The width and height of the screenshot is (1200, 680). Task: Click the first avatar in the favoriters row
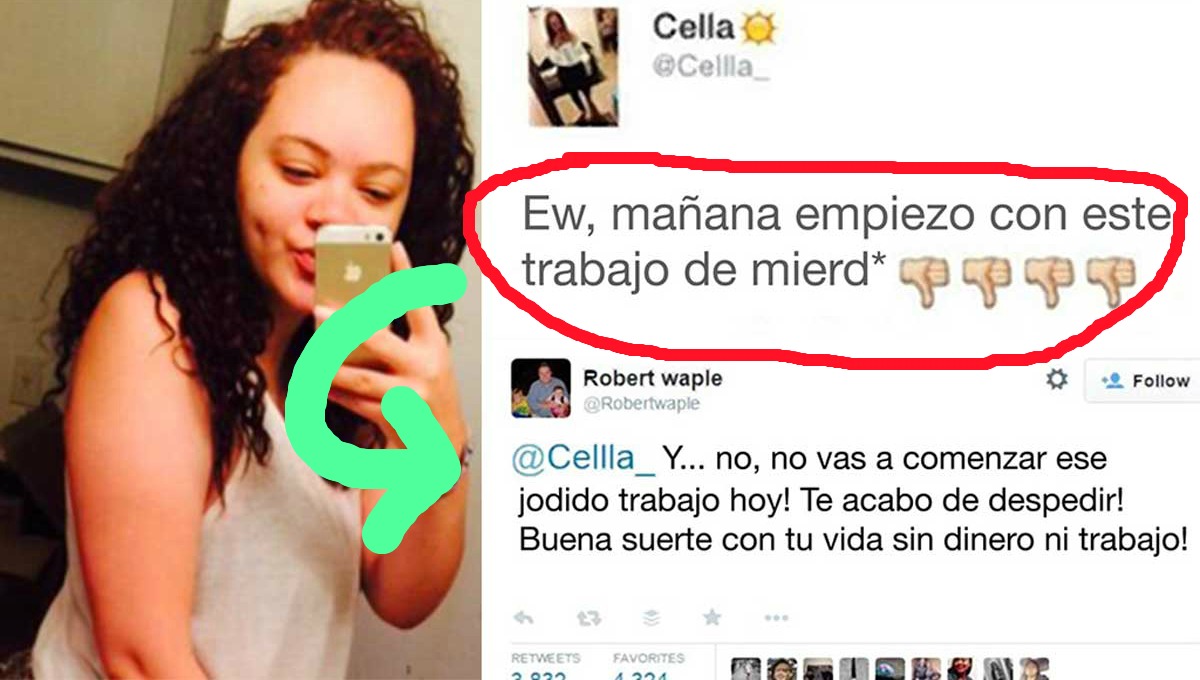tap(746, 669)
